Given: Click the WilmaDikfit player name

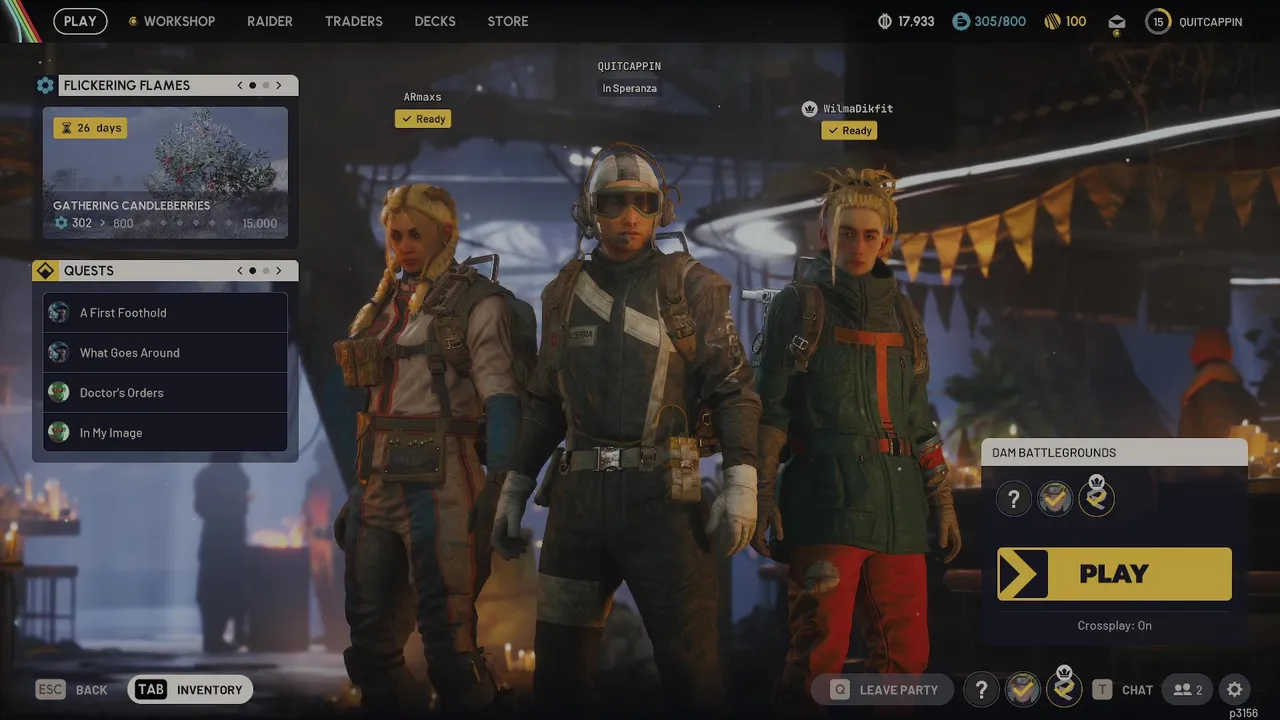Looking at the screenshot, I should click(858, 109).
